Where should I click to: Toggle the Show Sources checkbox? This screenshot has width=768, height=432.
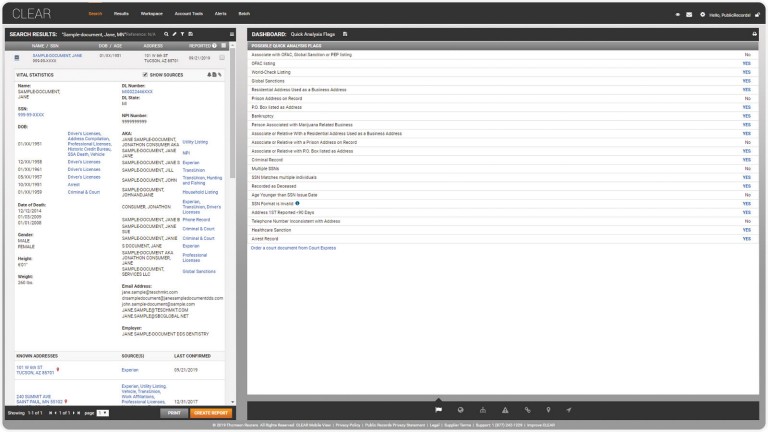pyautogui.click(x=145, y=74)
